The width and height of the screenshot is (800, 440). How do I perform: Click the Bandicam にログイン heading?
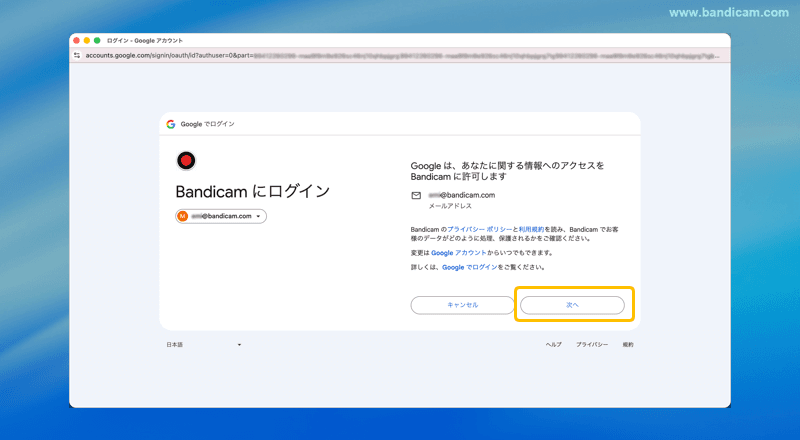[x=253, y=191]
